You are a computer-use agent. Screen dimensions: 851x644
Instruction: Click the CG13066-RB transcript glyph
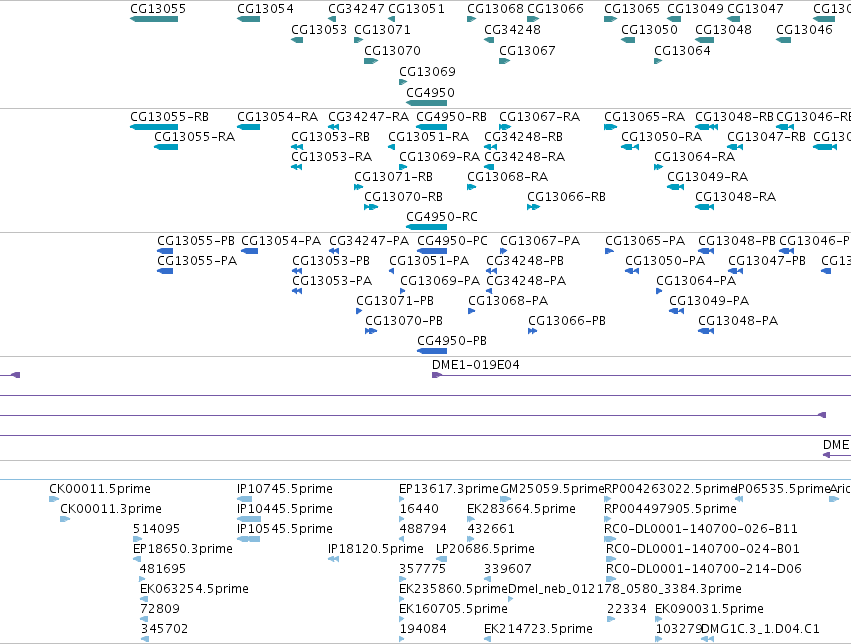tap(534, 207)
